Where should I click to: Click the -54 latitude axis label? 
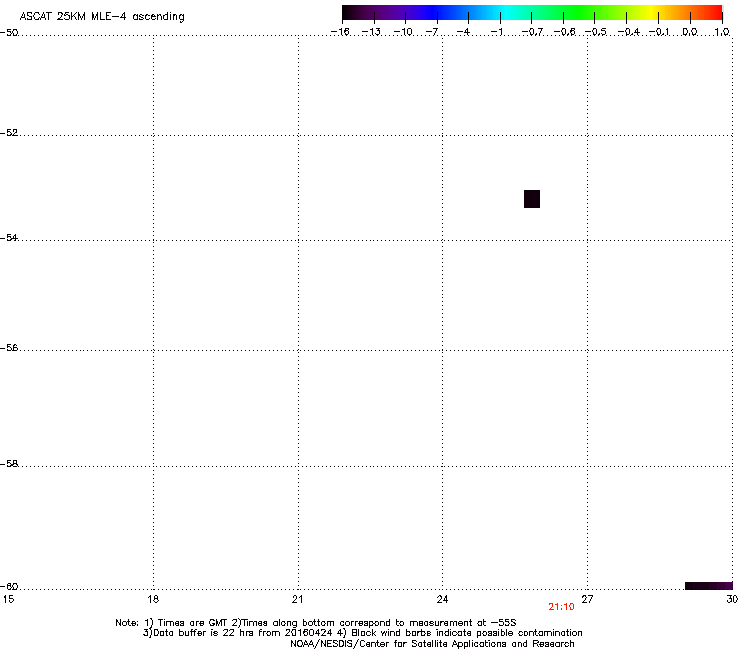pyautogui.click(x=9, y=237)
